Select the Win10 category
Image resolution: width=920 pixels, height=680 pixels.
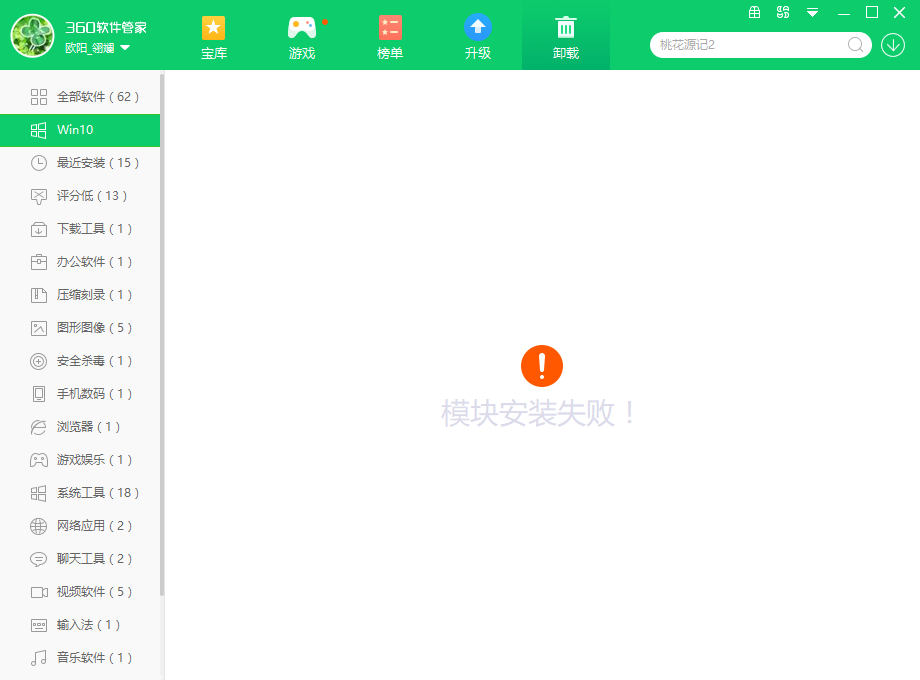click(80, 130)
